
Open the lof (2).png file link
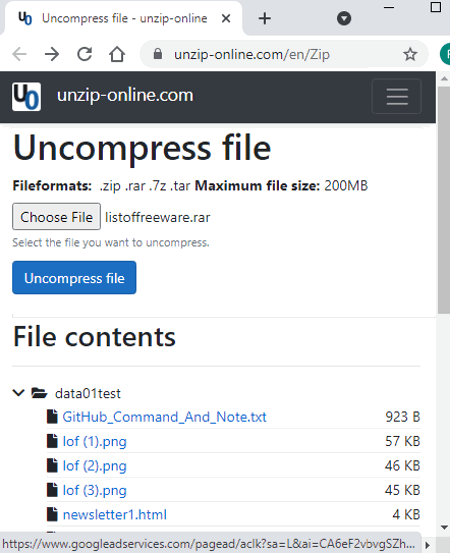95,466
